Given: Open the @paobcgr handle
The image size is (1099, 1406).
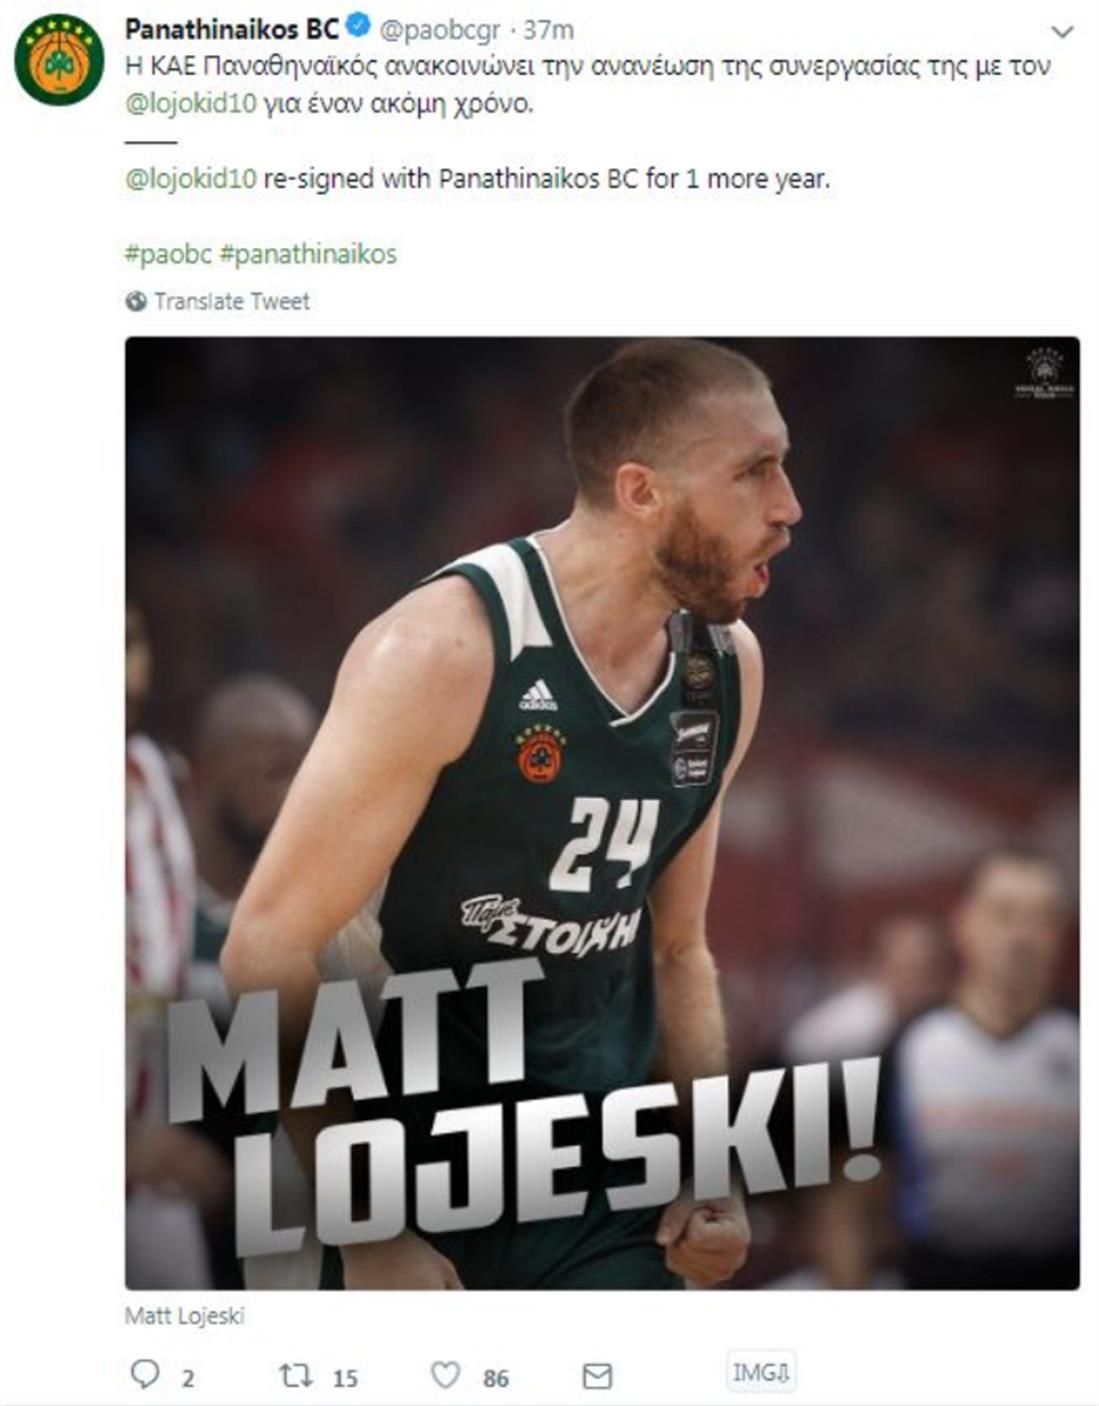Looking at the screenshot, I should [439, 30].
